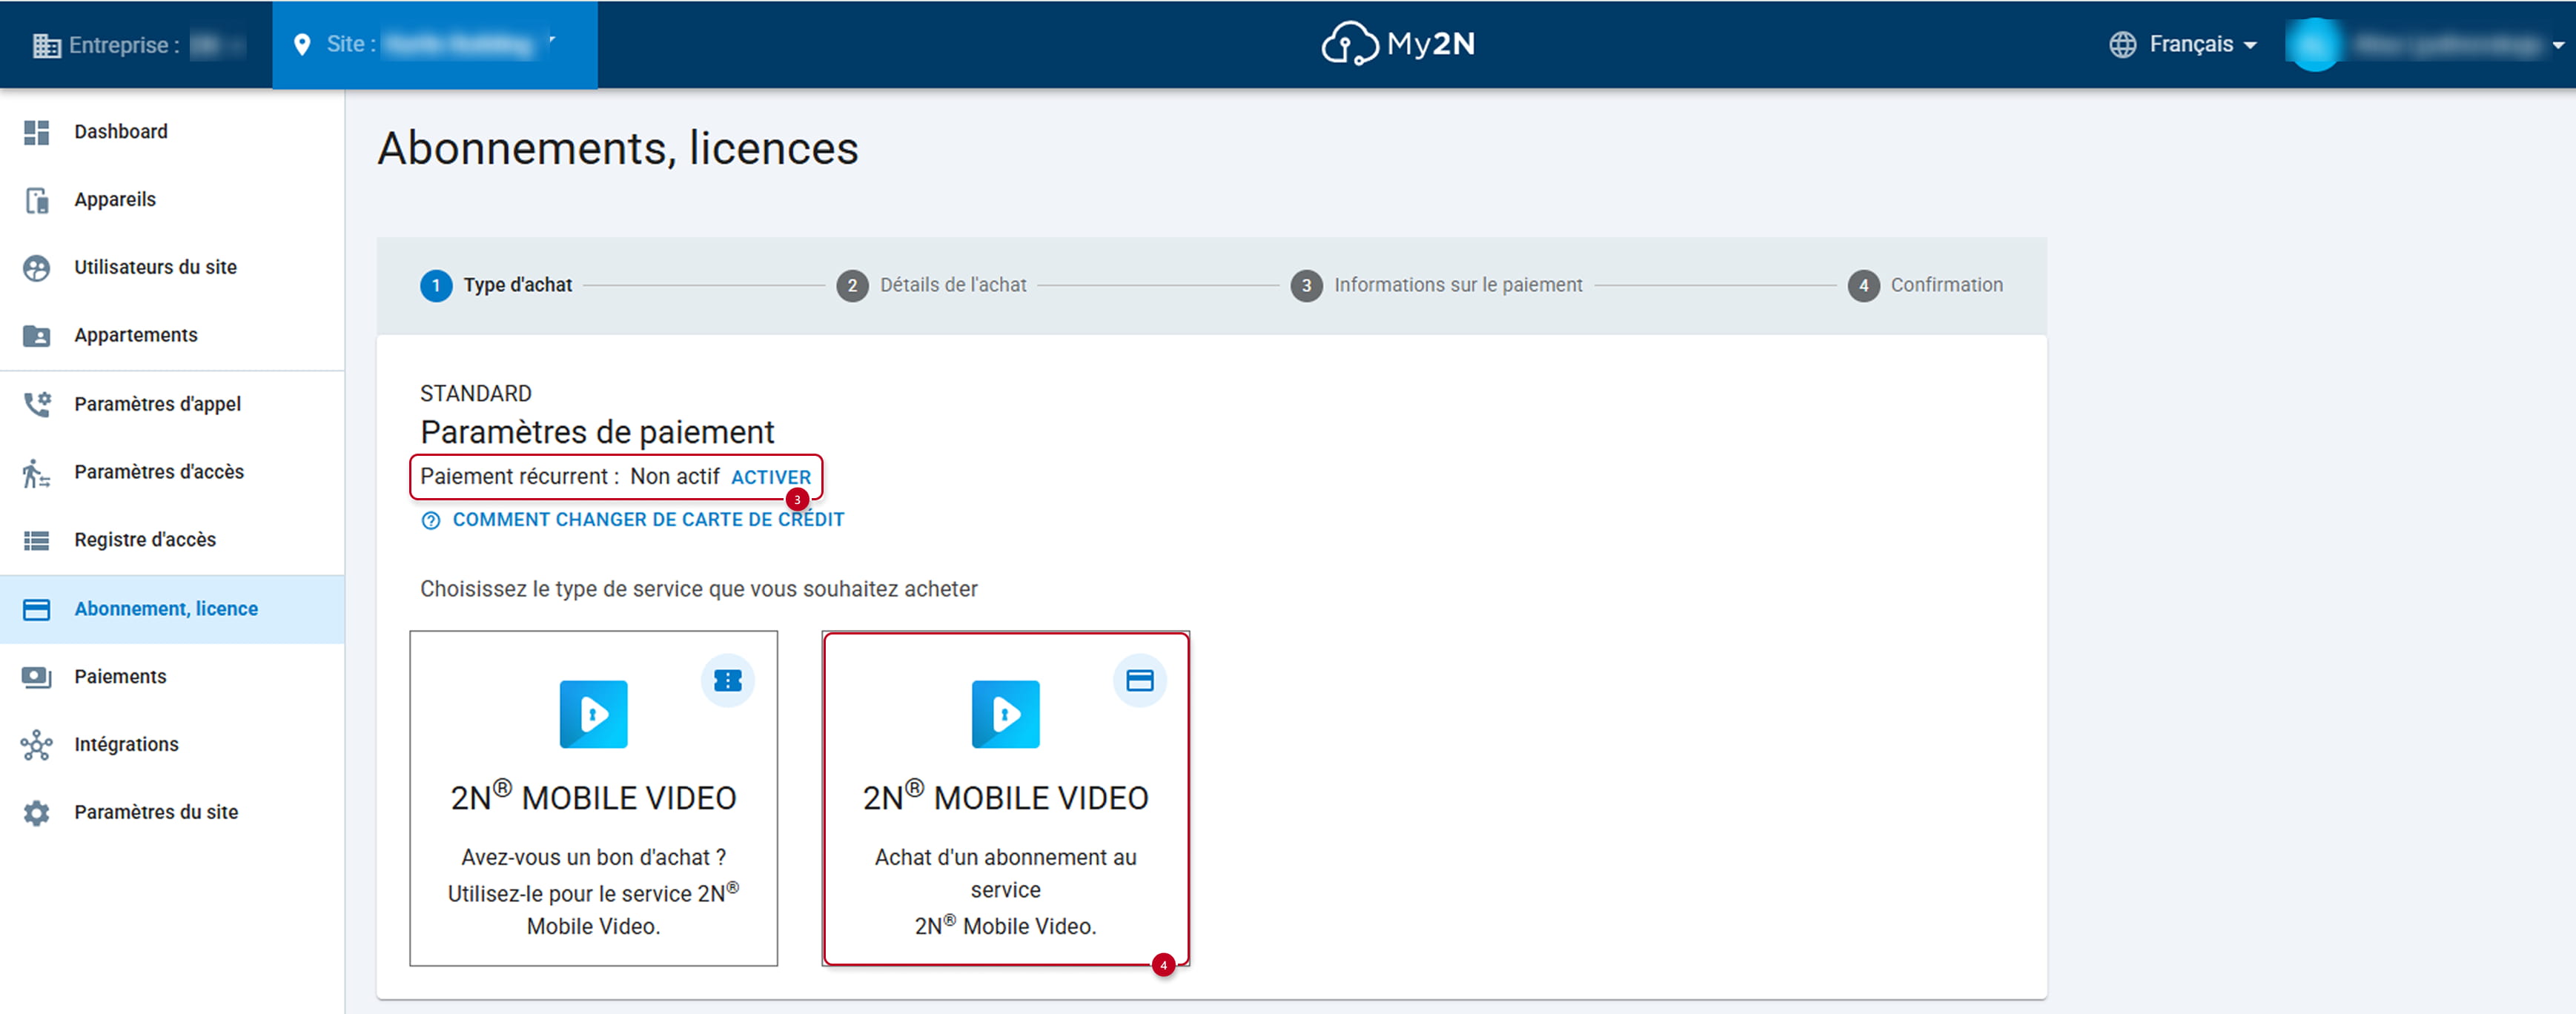The width and height of the screenshot is (2576, 1014).
Task: Click 'Paiement récurrent : Non actif' text
Action: click(x=569, y=477)
